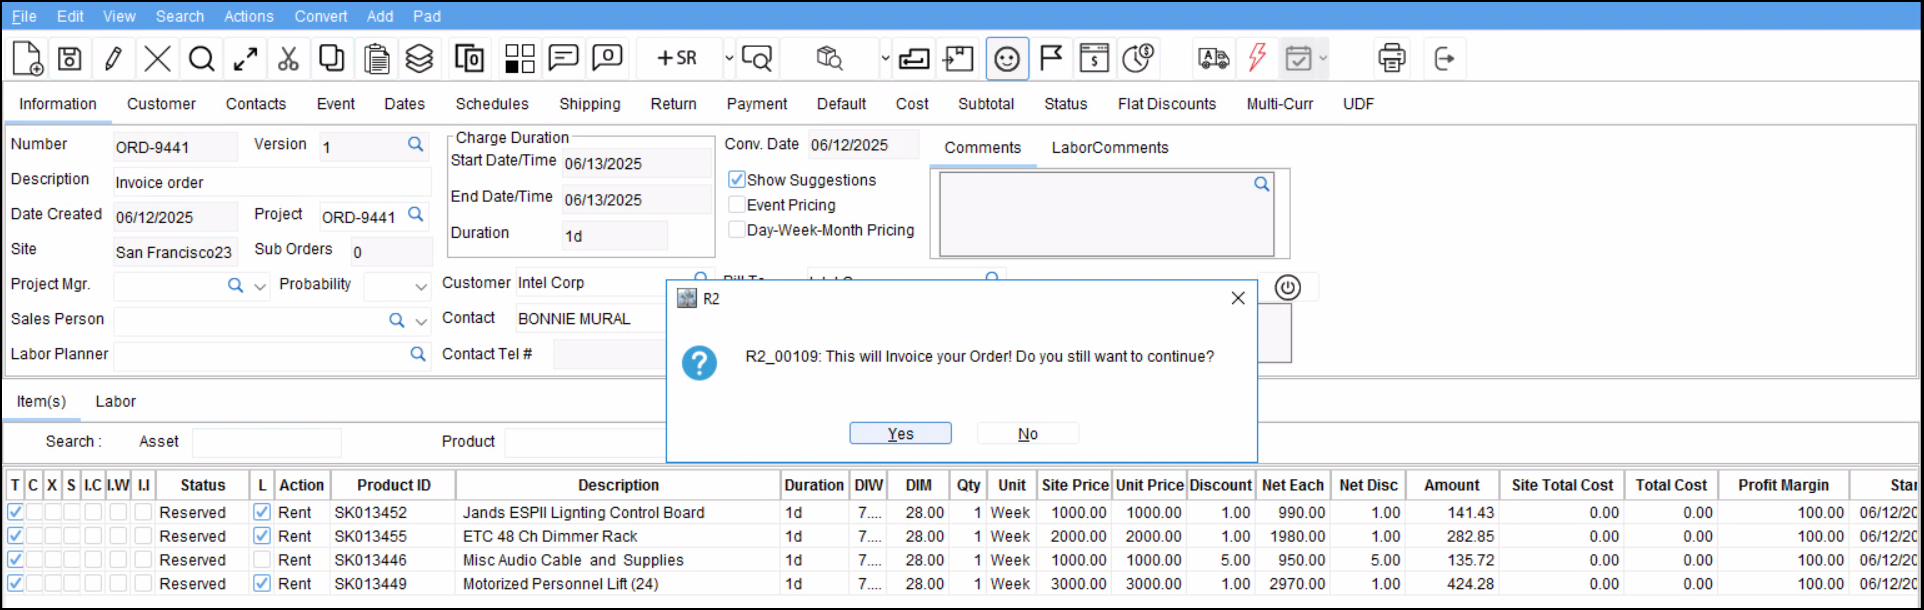Open the +SR button dropdown arrow

[728, 59]
